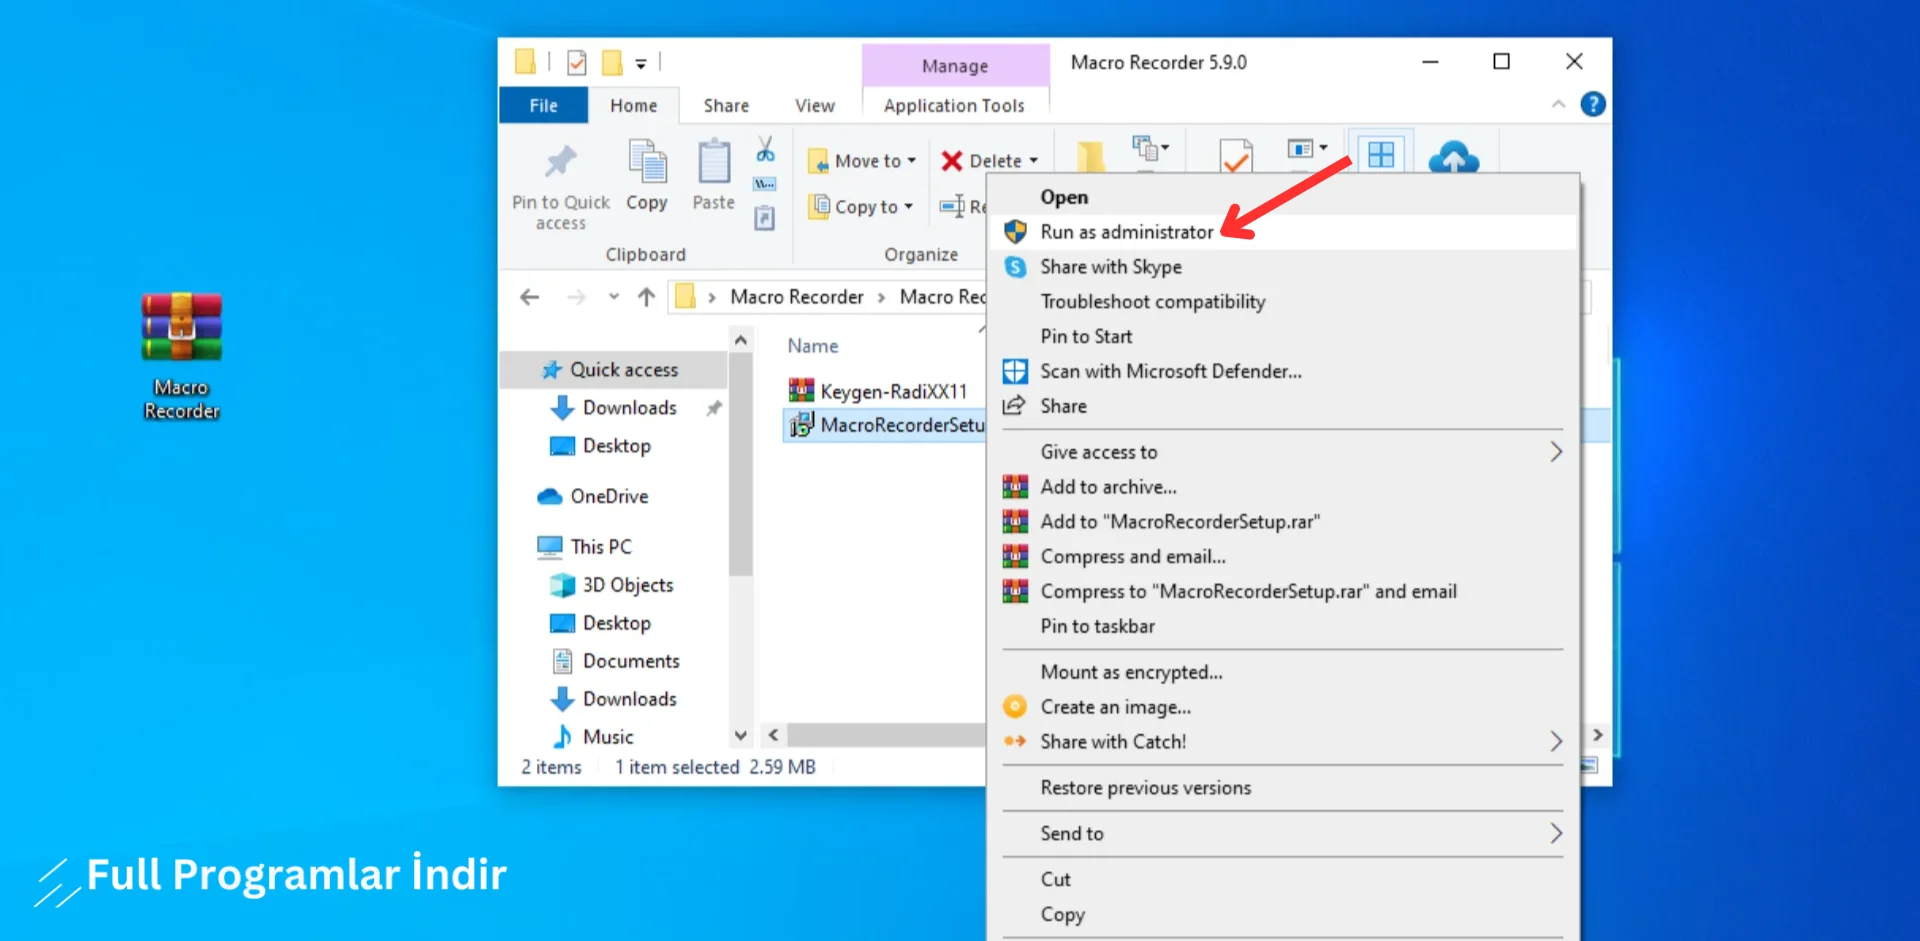Click the folder icon in address bar
The height and width of the screenshot is (941, 1920).
point(685,297)
